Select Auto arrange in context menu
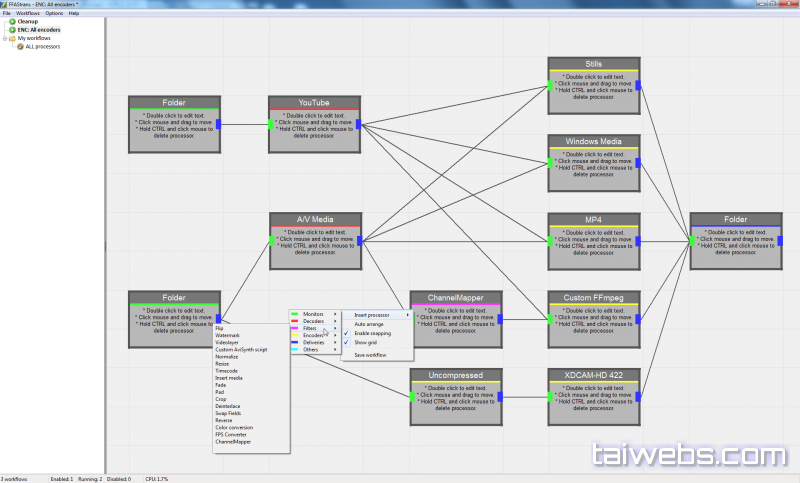 368,324
